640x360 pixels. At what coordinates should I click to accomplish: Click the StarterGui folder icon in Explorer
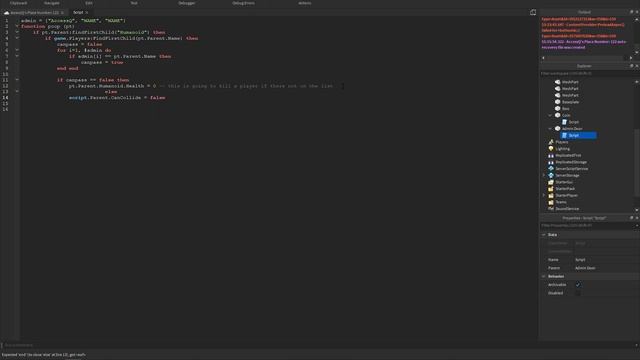(x=551, y=182)
